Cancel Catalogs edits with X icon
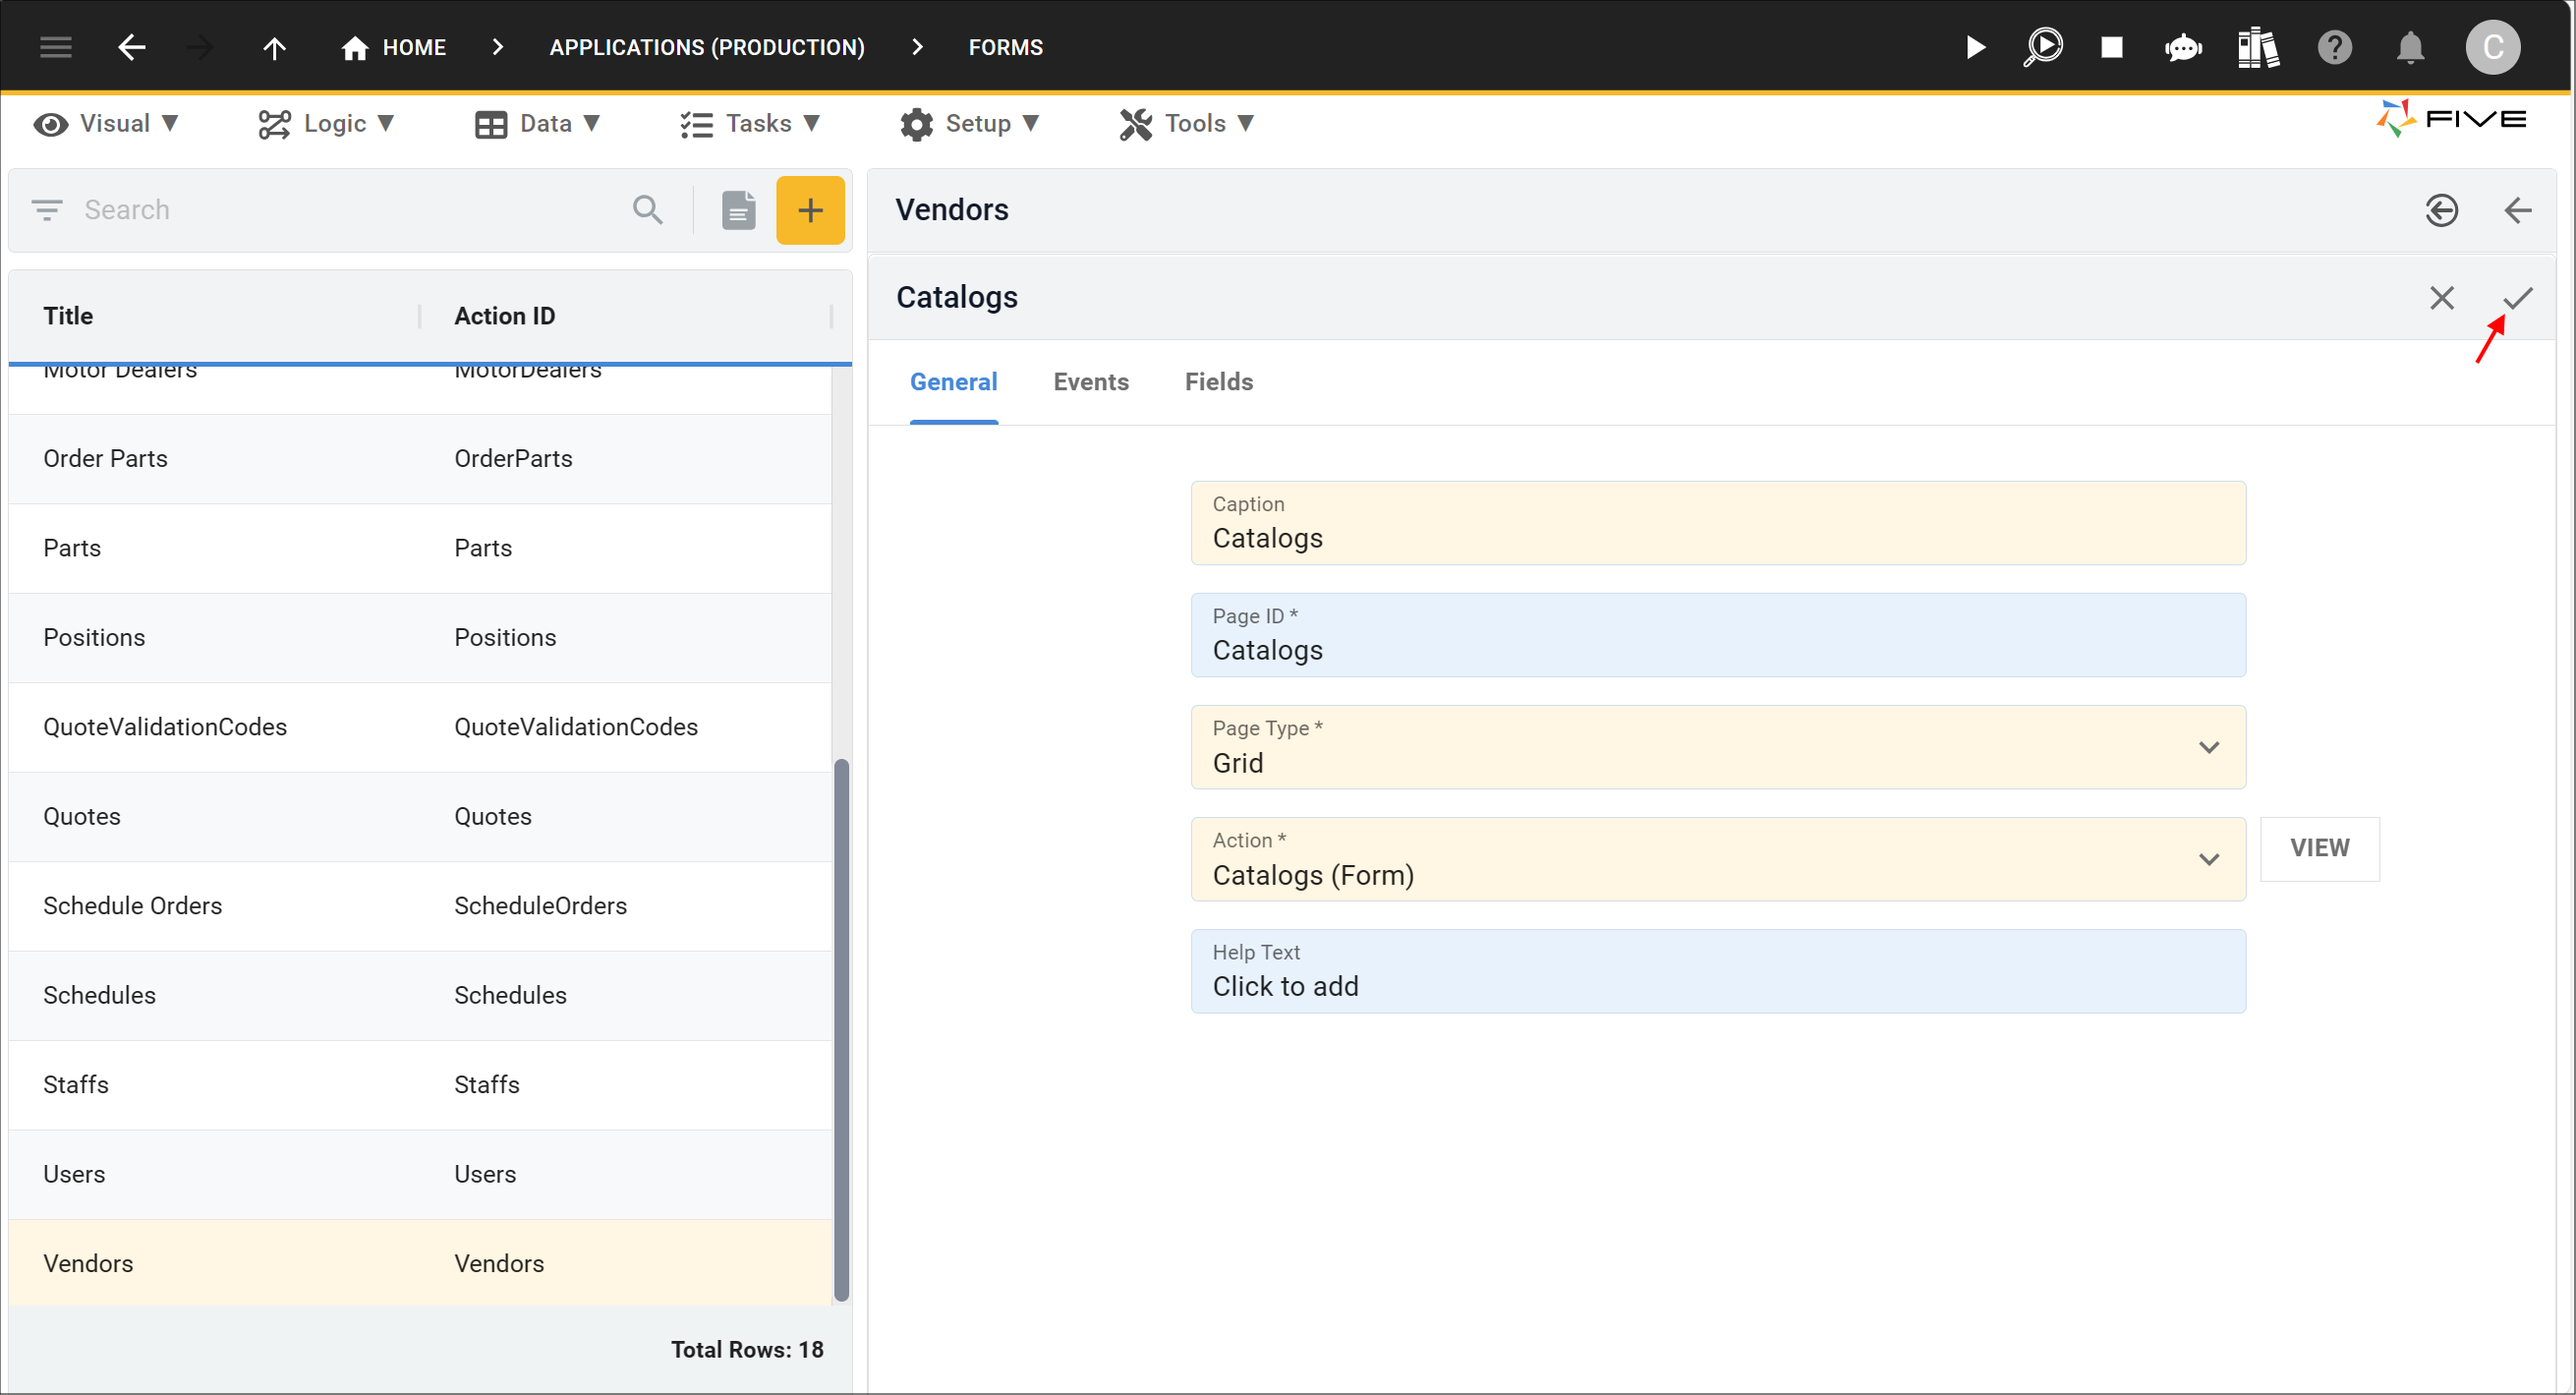This screenshot has height=1395, width=2576. (2441, 298)
